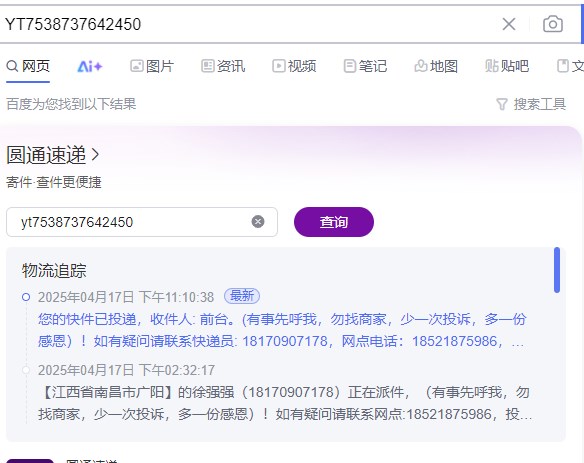Viewport: 584px width, 463px height.
Task: Switch to the 笔记 tab
Action: (365, 66)
